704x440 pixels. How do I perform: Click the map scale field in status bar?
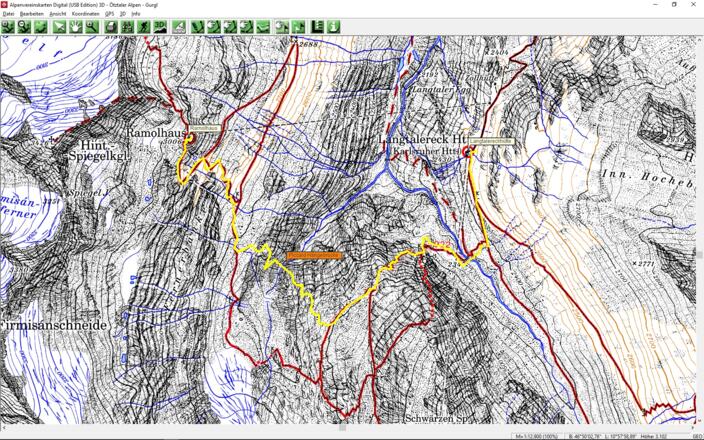[537, 436]
